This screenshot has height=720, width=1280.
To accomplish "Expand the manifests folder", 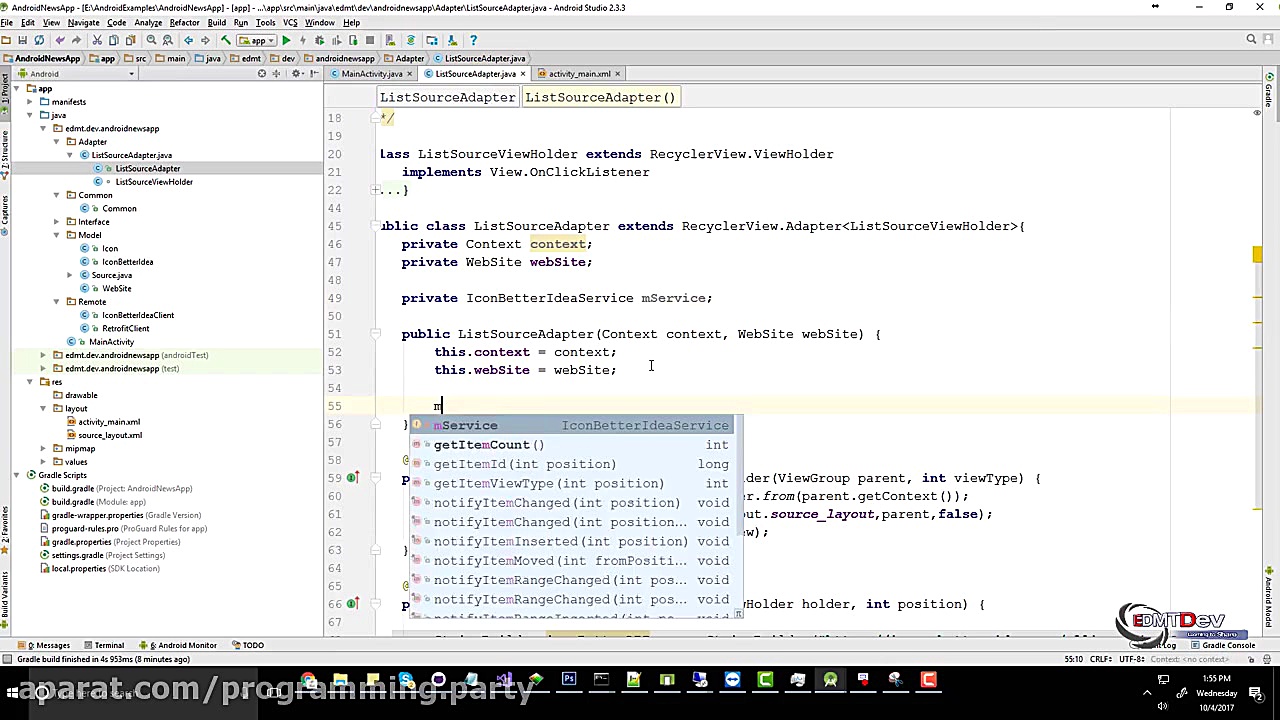I will tap(30, 102).
